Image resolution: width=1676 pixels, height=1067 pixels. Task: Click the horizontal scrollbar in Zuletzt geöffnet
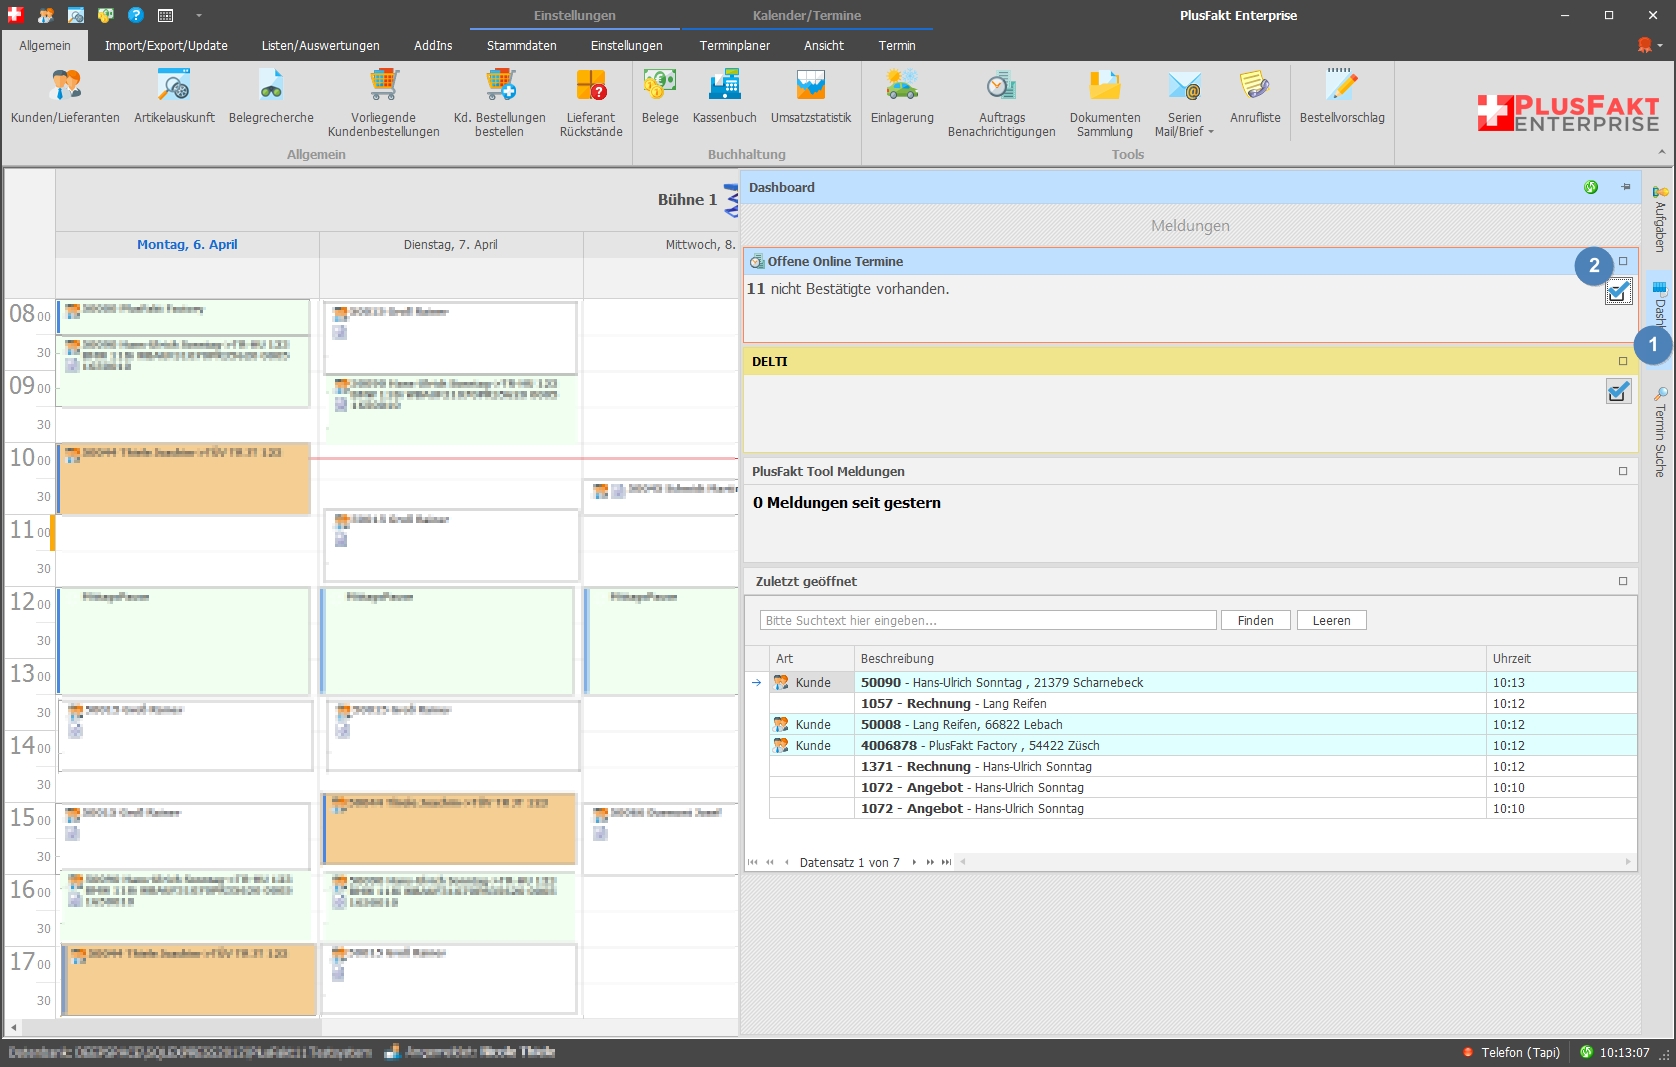(x=1296, y=862)
